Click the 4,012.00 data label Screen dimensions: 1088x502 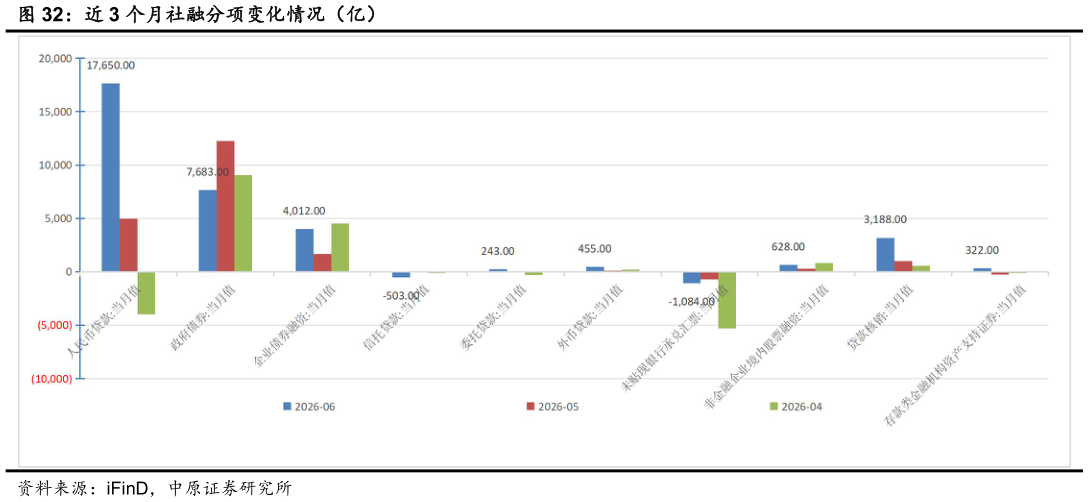304,210
